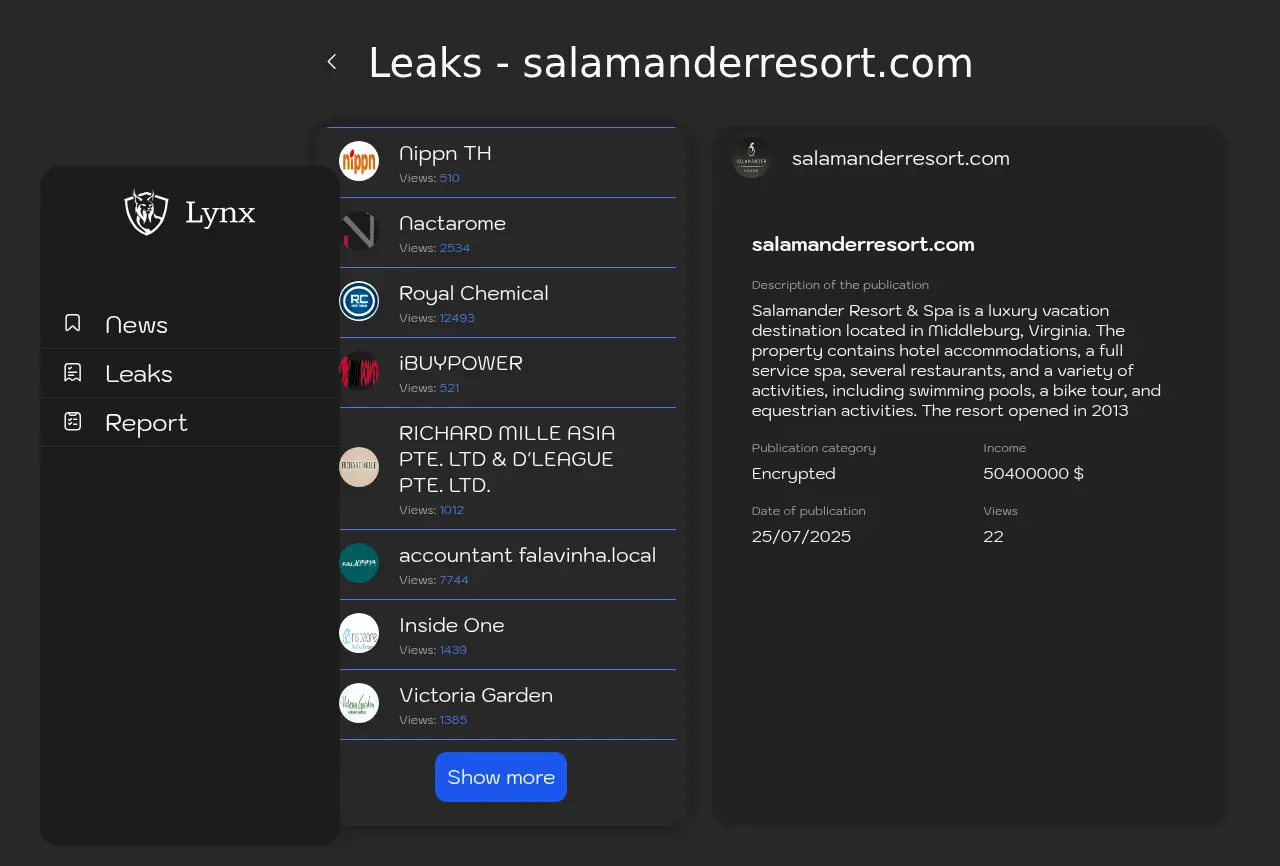
Task: Click the Report checklist icon
Action: tap(73, 421)
